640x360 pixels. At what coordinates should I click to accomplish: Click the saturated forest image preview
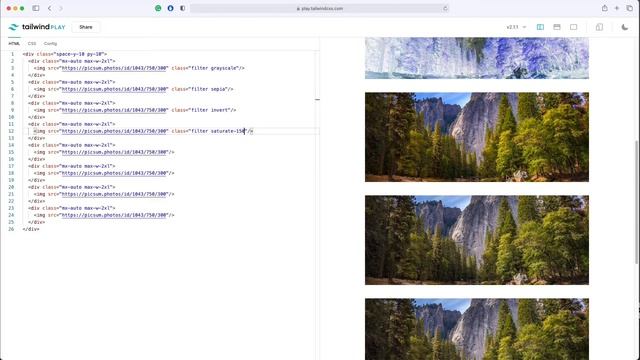click(x=477, y=137)
